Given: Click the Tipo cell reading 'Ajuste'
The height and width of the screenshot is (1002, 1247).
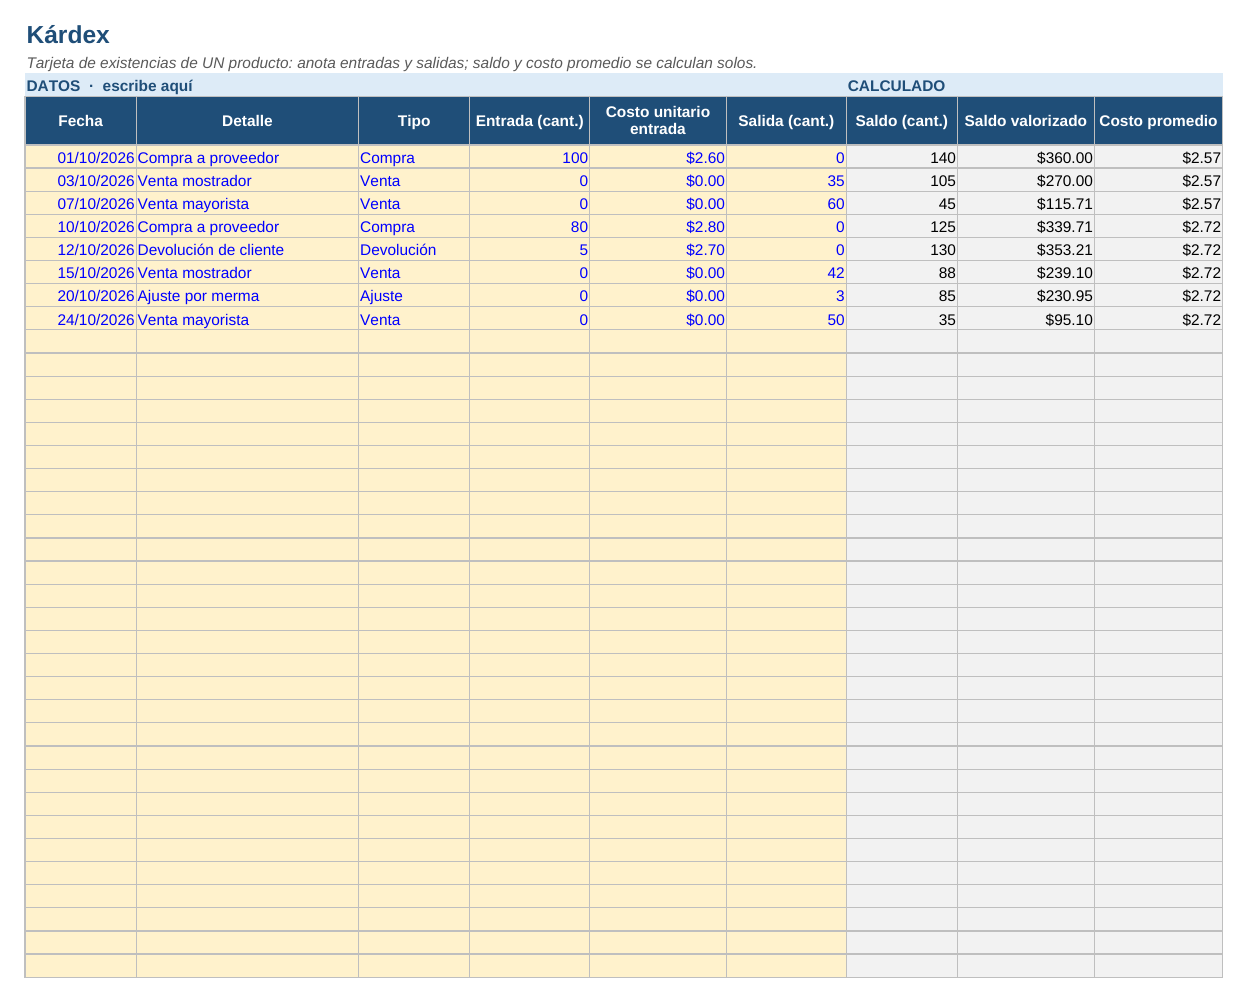Looking at the screenshot, I should [414, 296].
